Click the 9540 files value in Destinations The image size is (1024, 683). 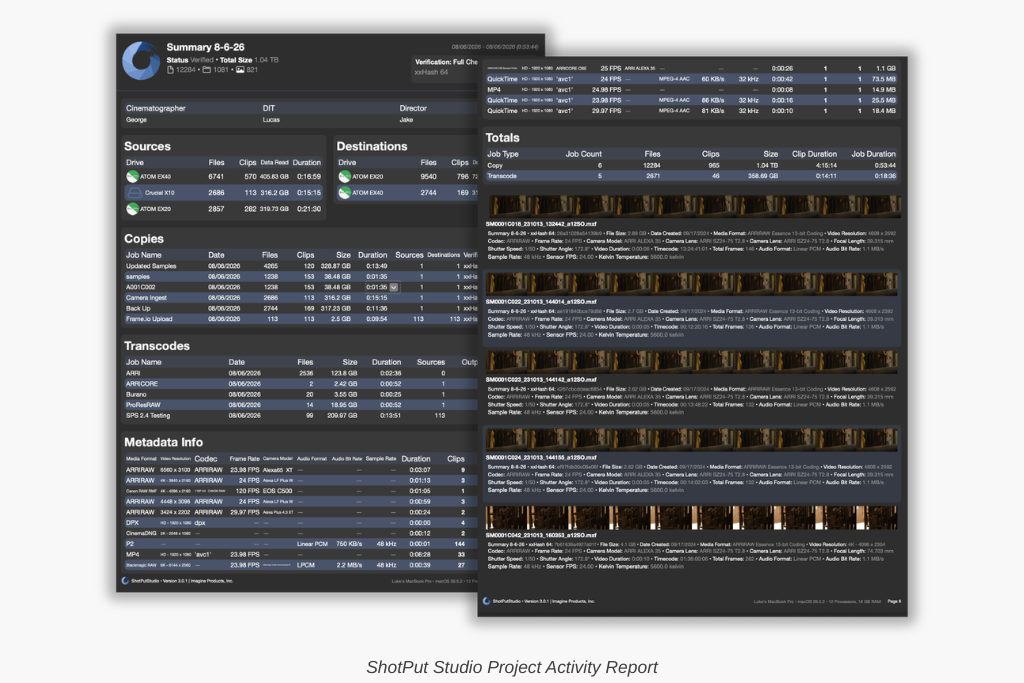pyautogui.click(x=428, y=177)
